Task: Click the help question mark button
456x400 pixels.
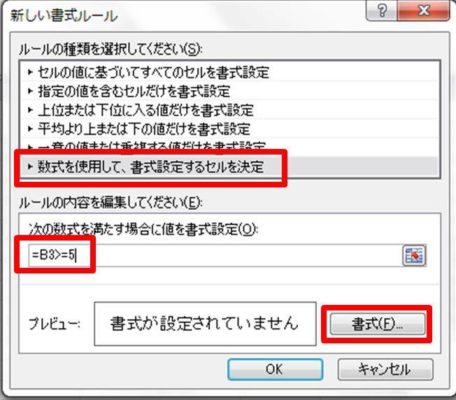Action: [382, 11]
